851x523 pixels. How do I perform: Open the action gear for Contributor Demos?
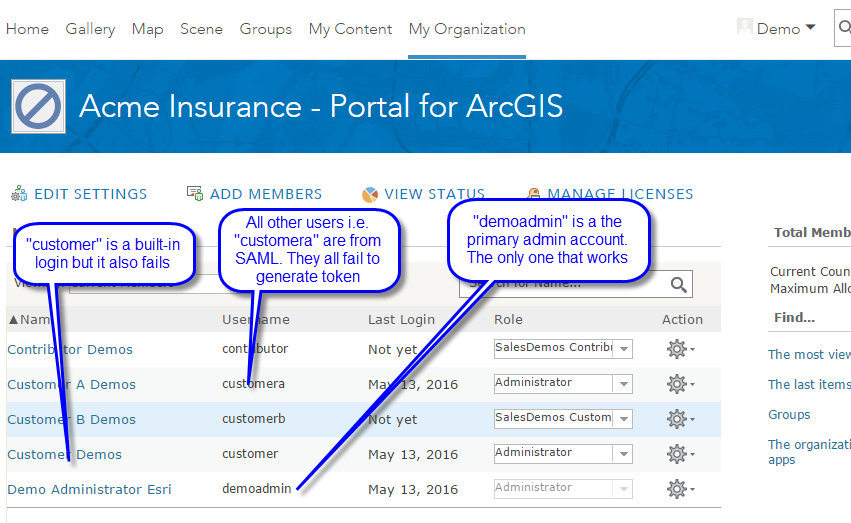[x=679, y=349]
